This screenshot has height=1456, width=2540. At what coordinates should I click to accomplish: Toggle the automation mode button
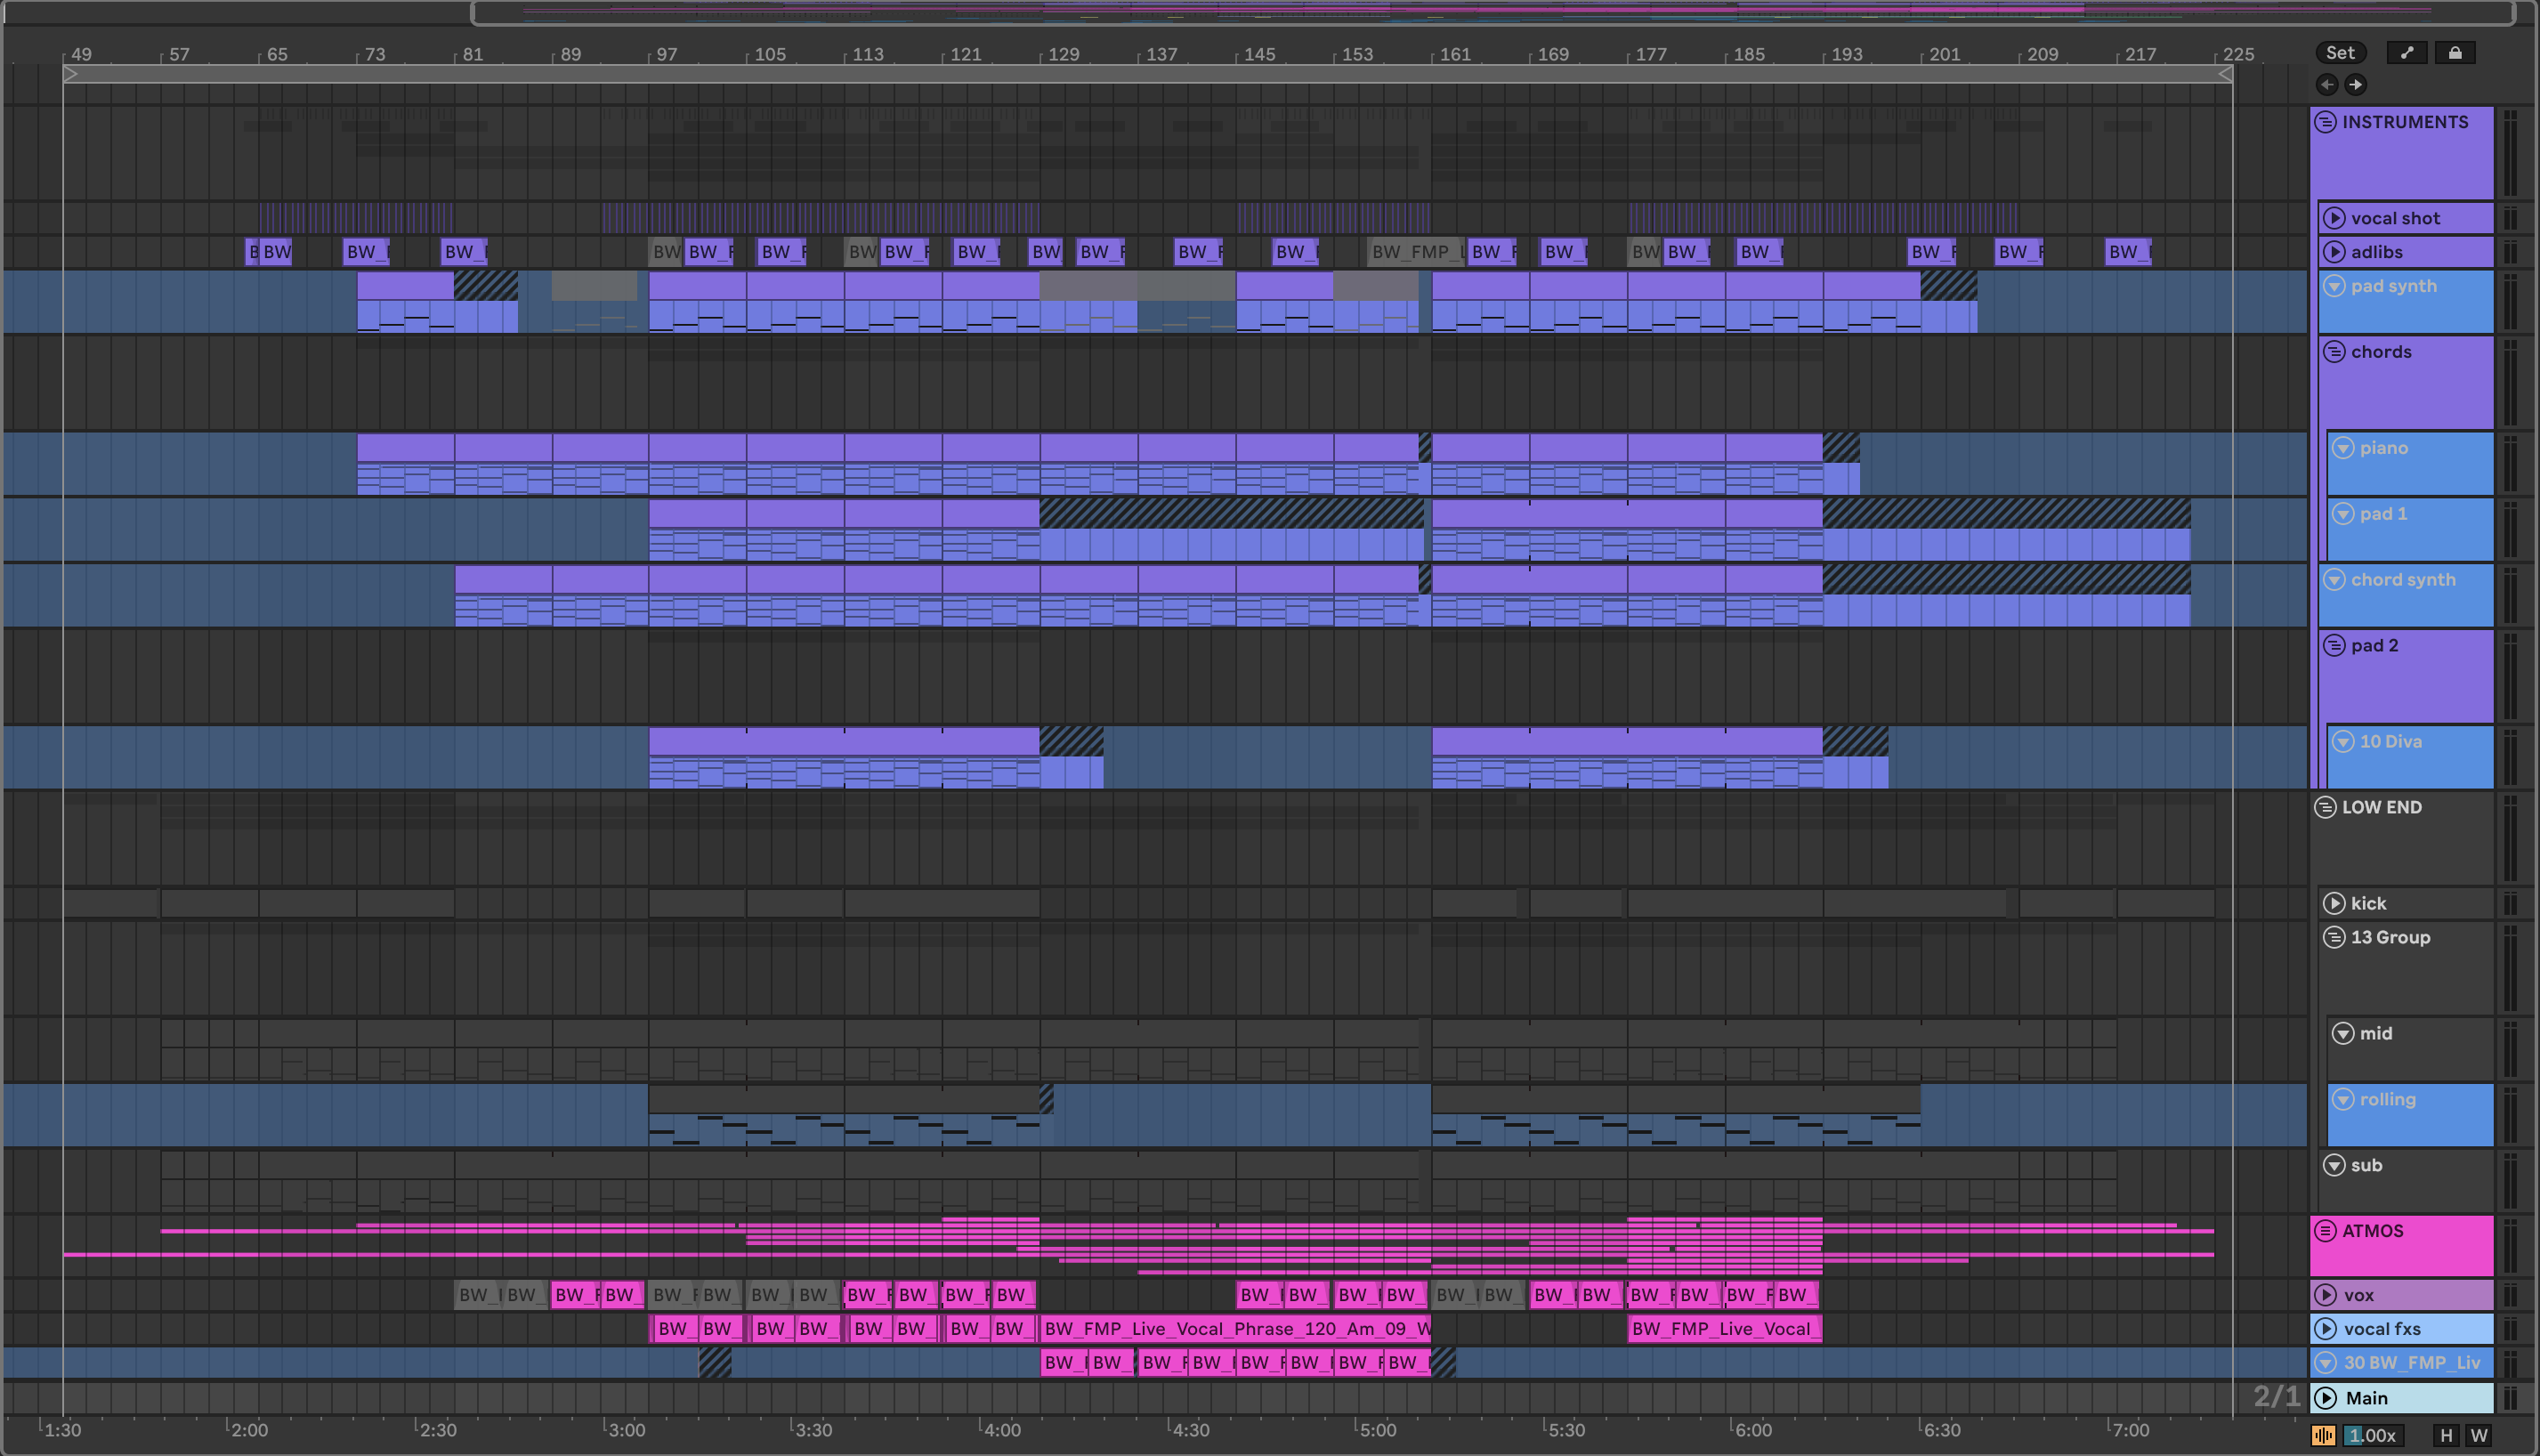2407,53
